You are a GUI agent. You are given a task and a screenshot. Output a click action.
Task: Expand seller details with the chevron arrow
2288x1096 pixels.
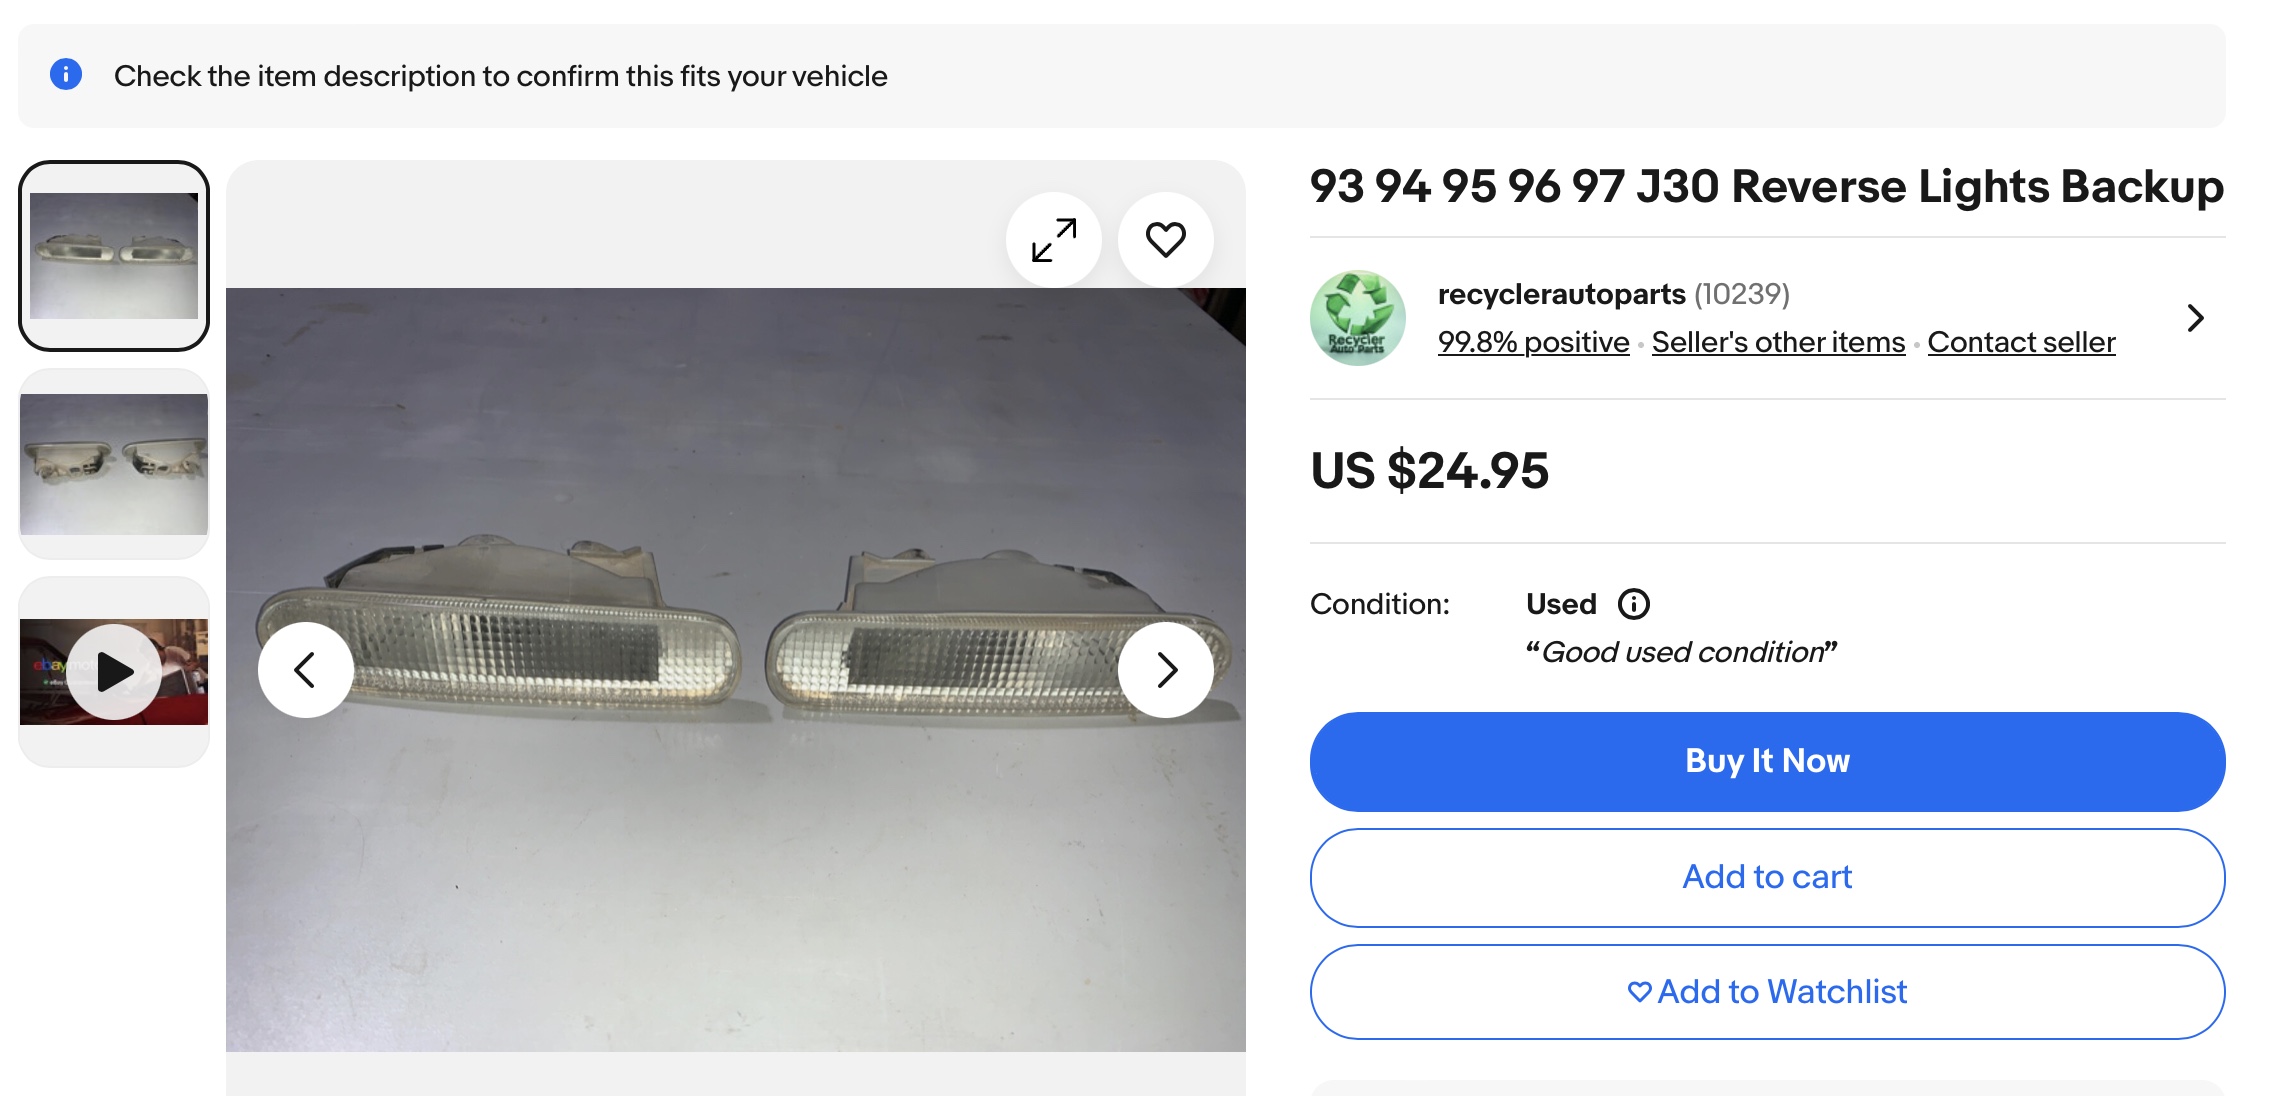click(2195, 318)
